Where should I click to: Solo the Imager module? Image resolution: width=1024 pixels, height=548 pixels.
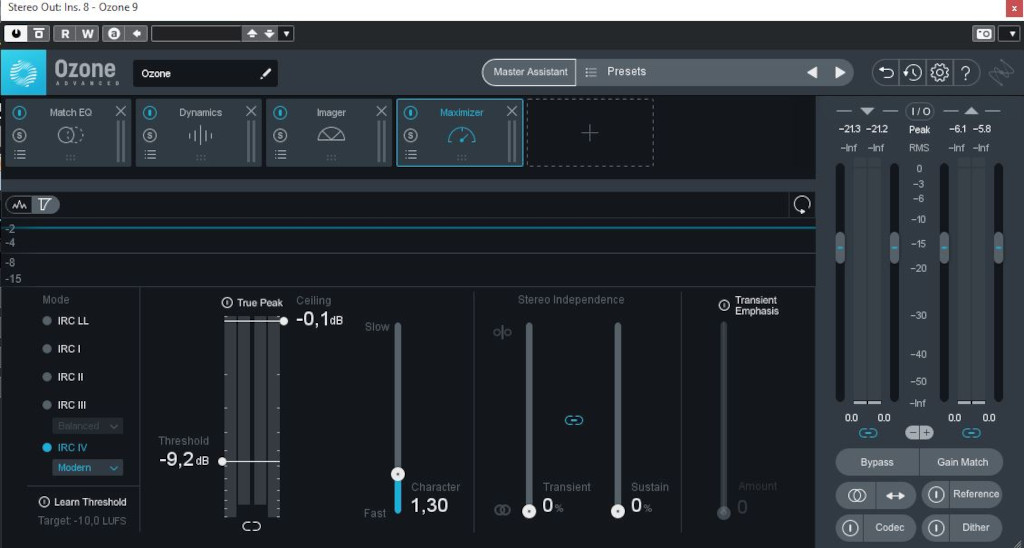[x=280, y=135]
